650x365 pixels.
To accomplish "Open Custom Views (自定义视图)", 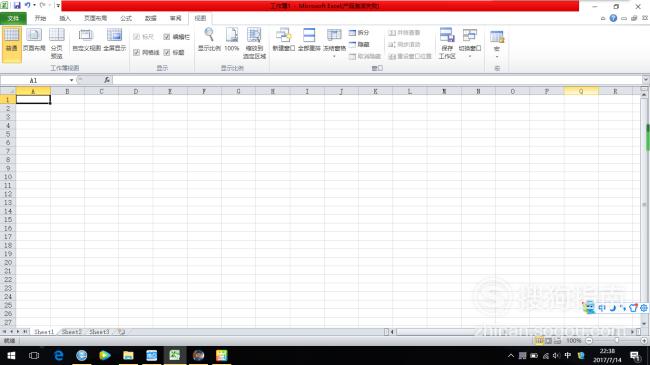I will pos(86,40).
